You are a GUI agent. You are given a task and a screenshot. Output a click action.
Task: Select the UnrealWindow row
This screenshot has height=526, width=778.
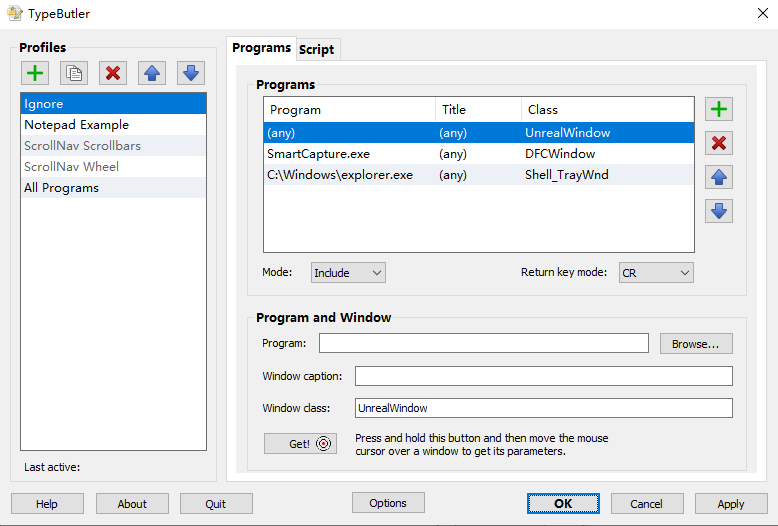coord(479,132)
